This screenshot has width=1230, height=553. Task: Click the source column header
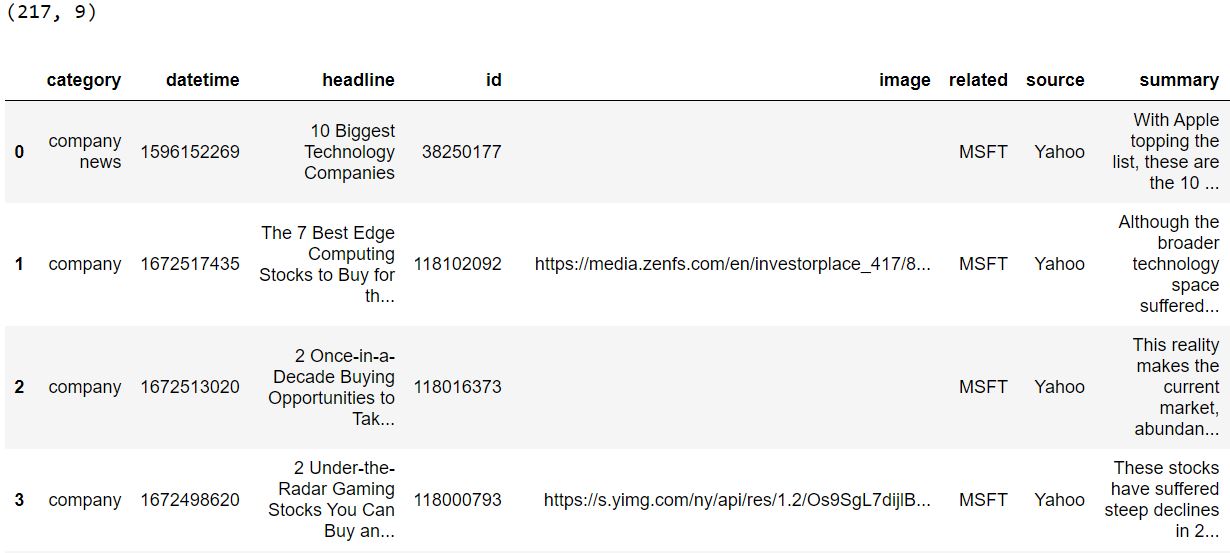1055,80
